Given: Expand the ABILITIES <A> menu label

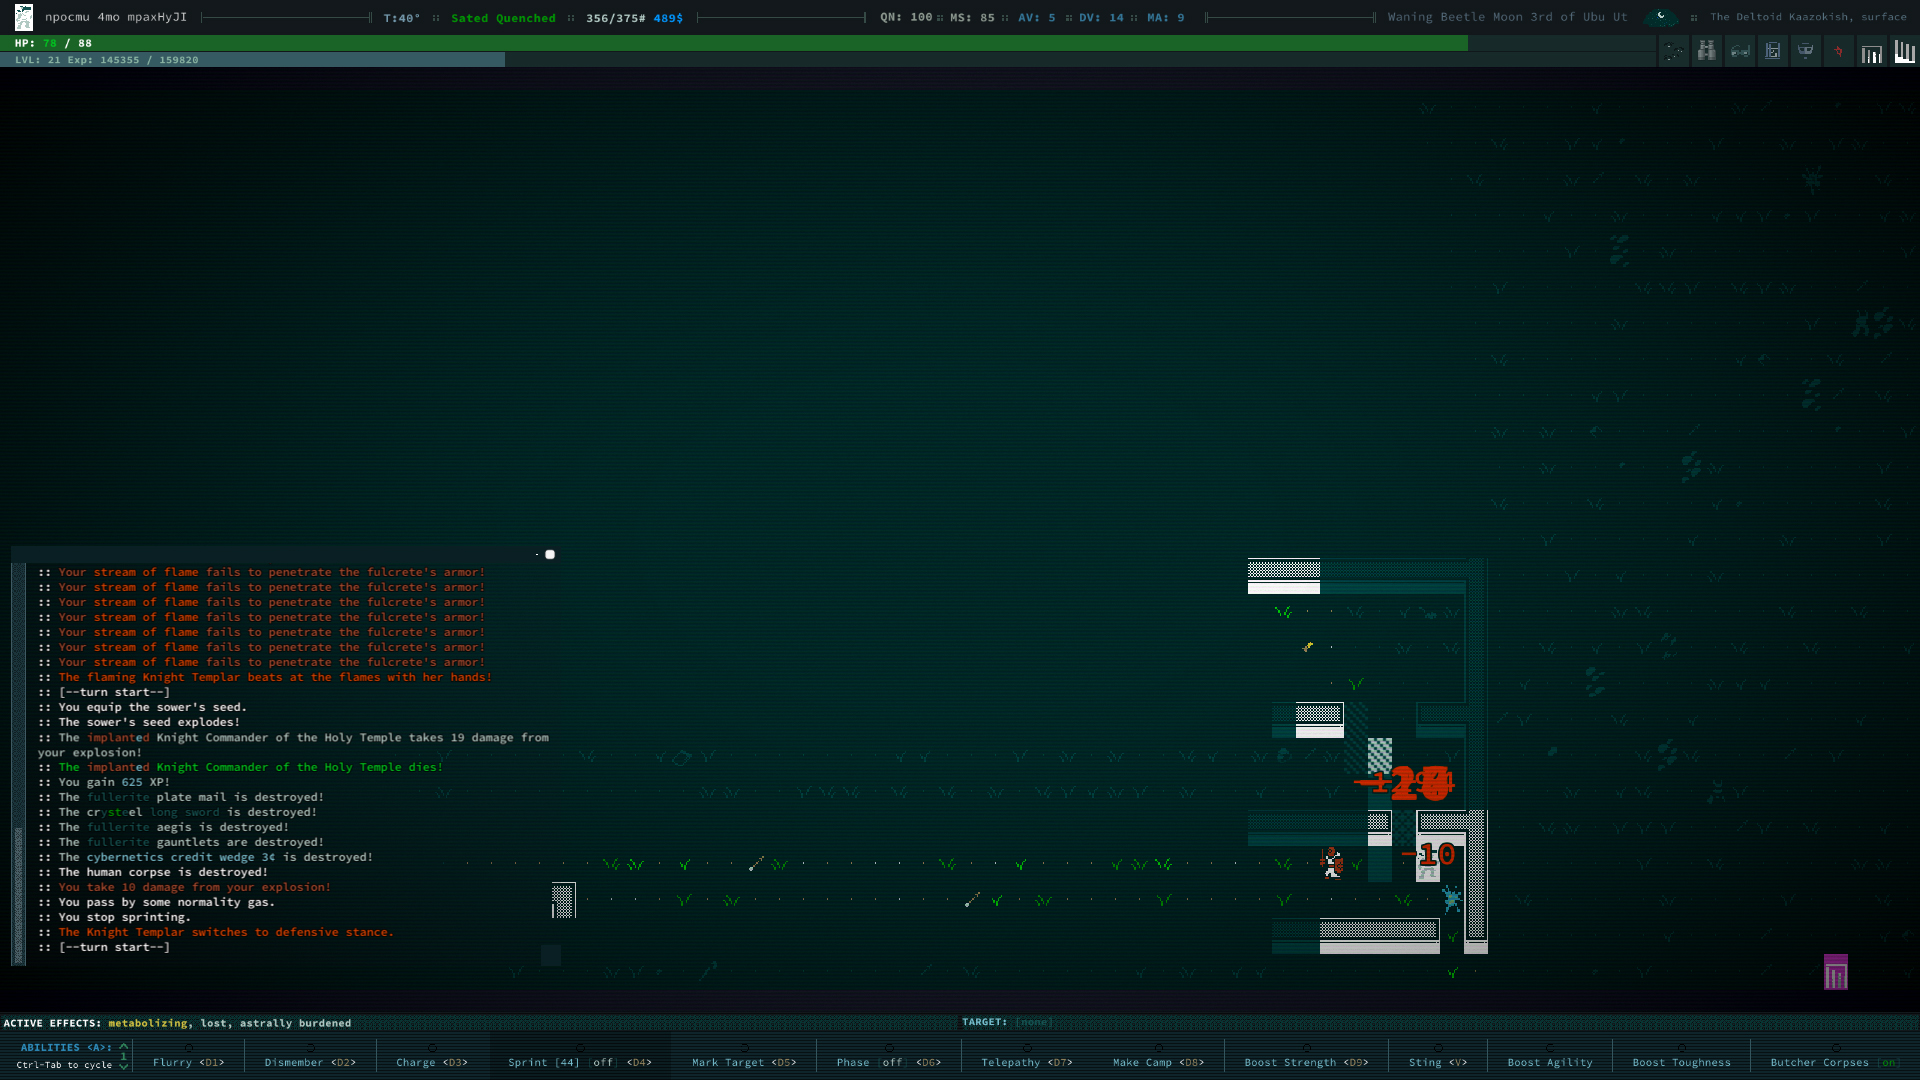Looking at the screenshot, I should pos(66,1047).
